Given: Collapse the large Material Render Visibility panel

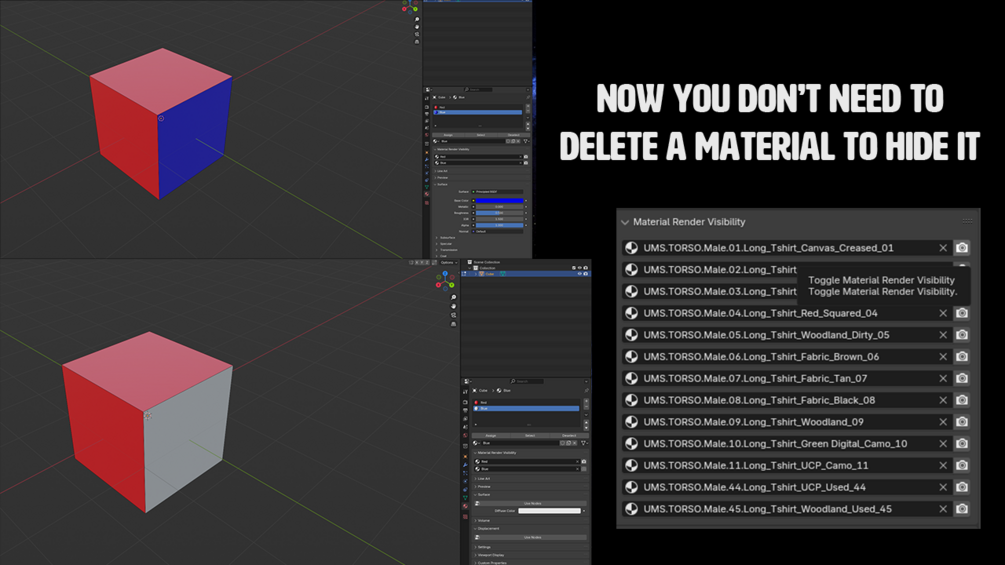Looking at the screenshot, I should (625, 222).
